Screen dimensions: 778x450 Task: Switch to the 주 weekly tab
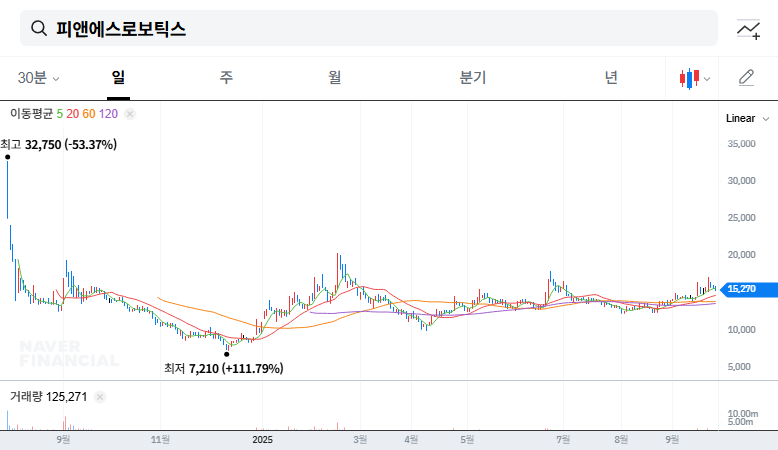[227, 78]
